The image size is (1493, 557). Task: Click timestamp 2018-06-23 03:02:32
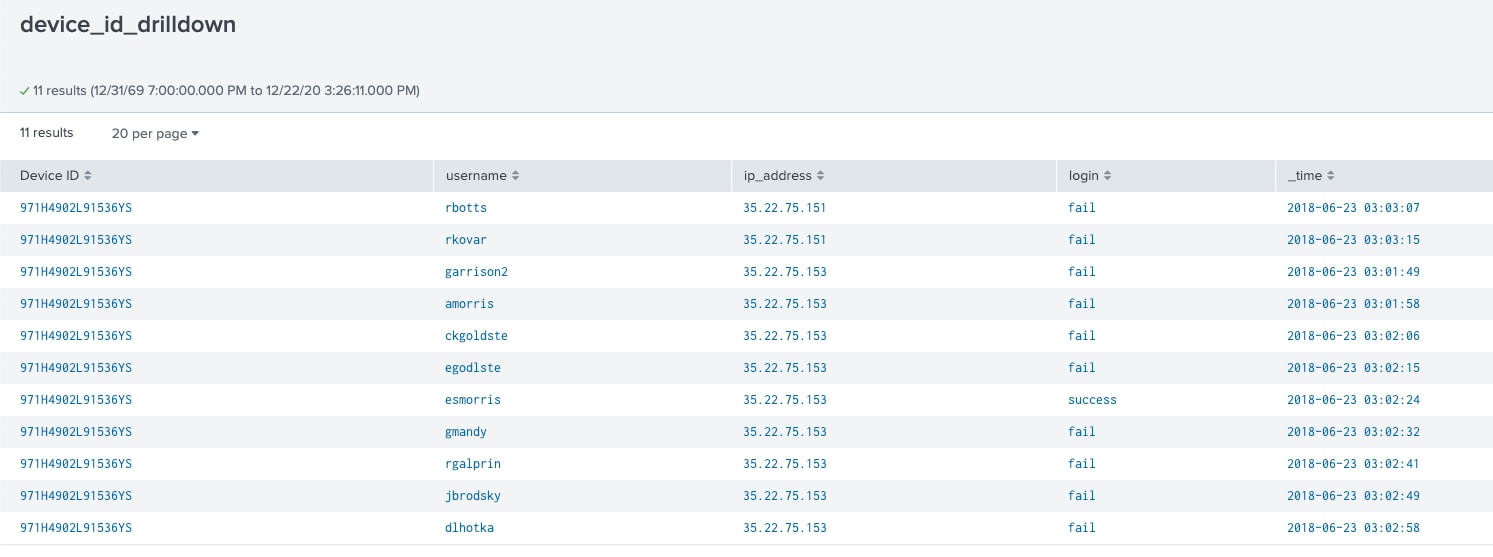pos(1353,432)
